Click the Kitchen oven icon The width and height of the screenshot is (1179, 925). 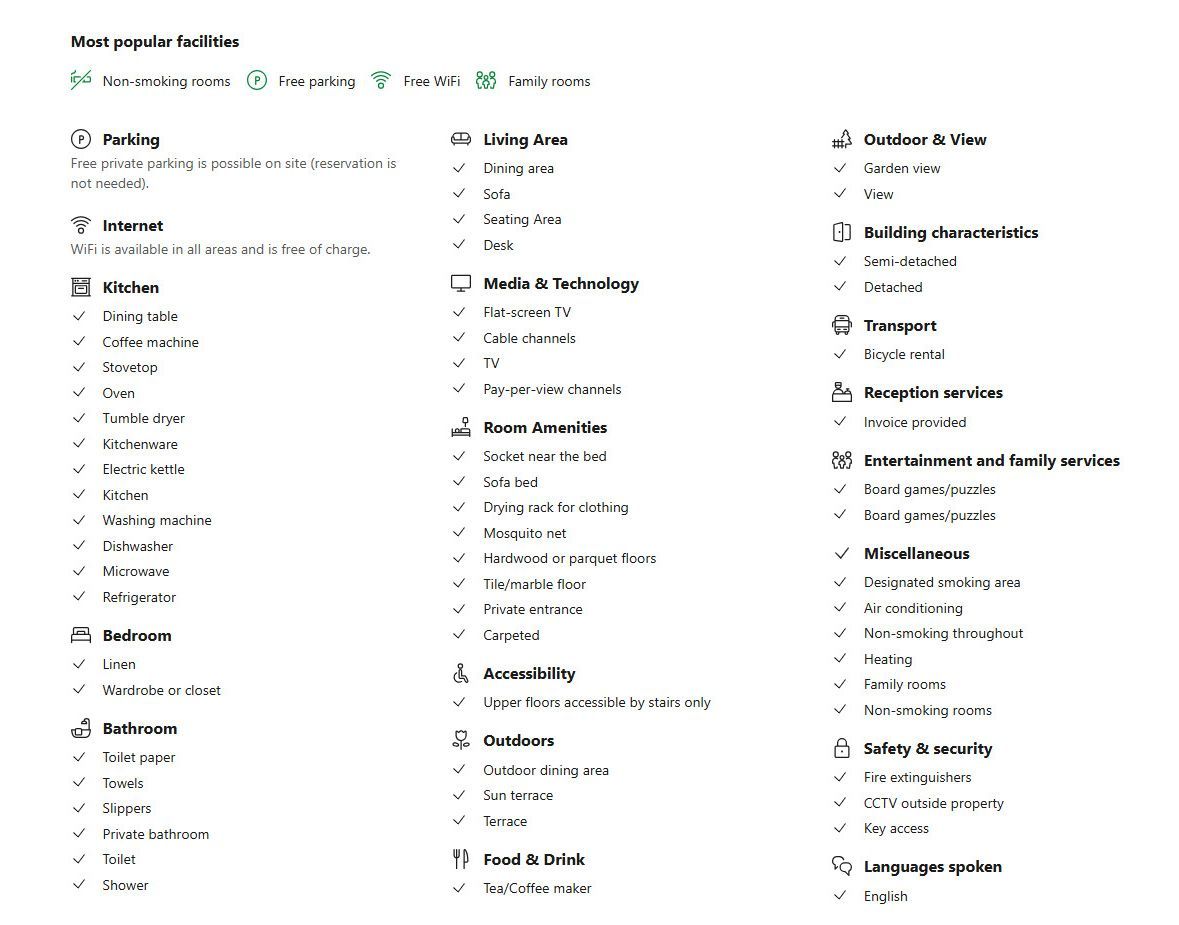(80, 287)
